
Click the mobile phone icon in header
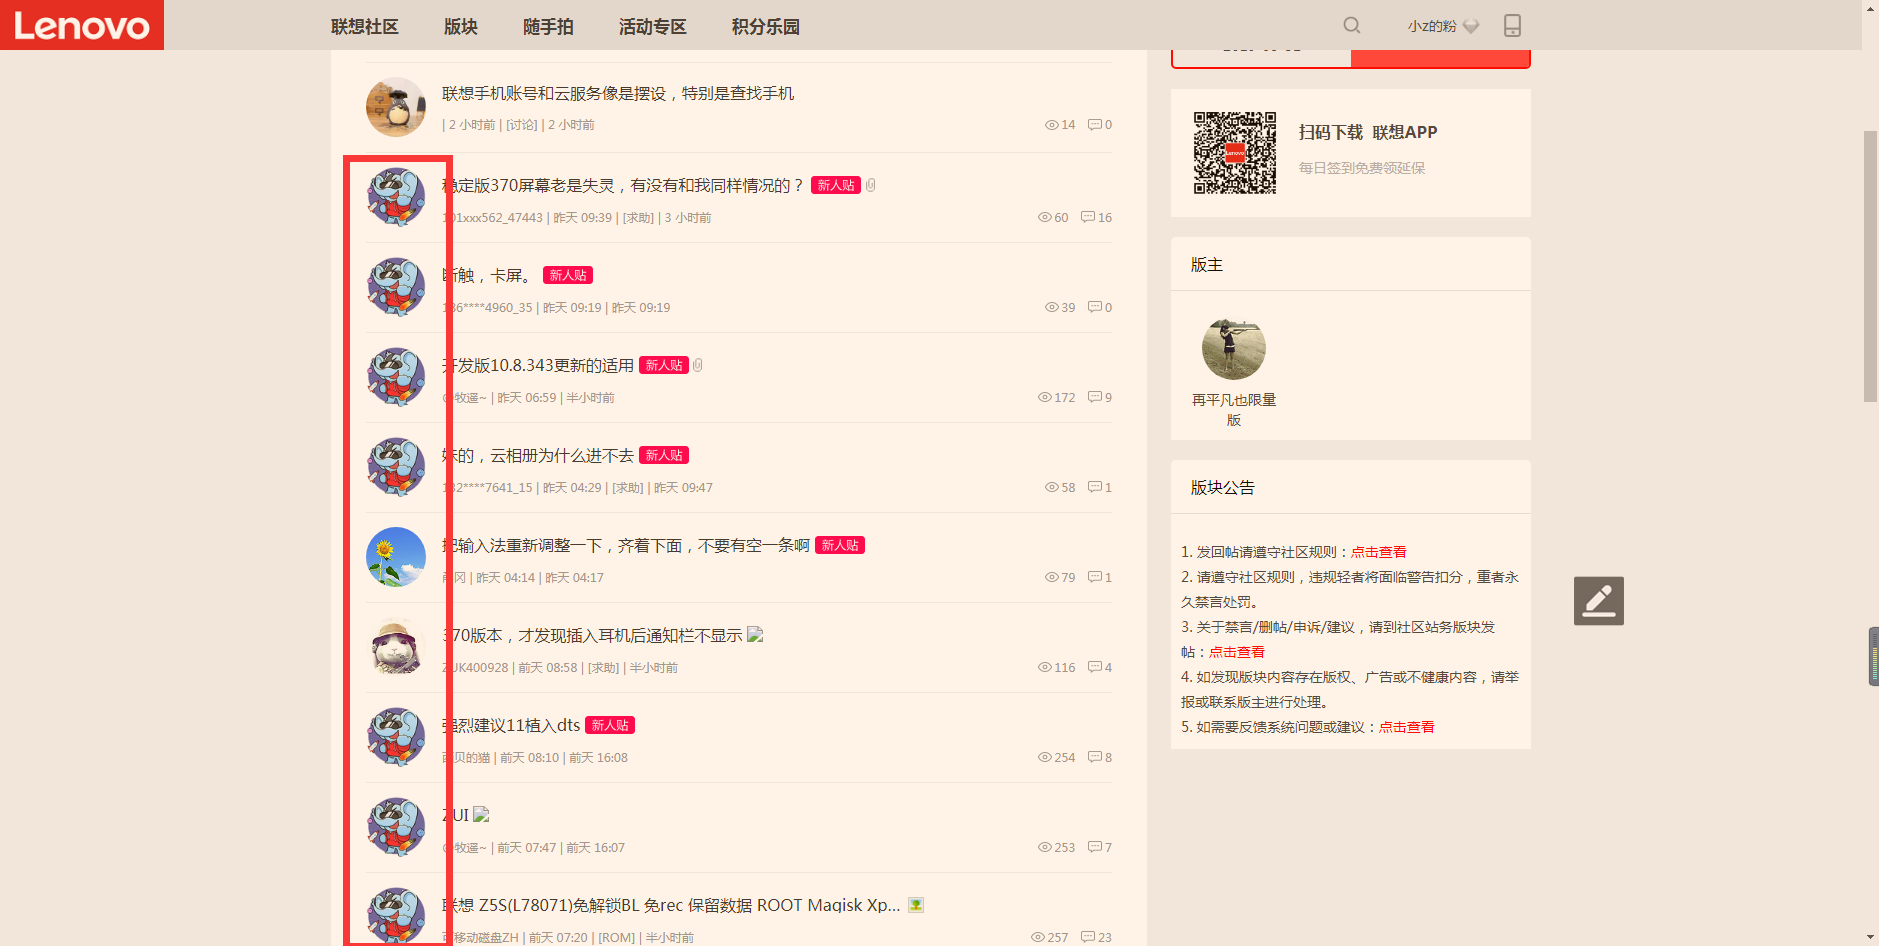click(1512, 25)
